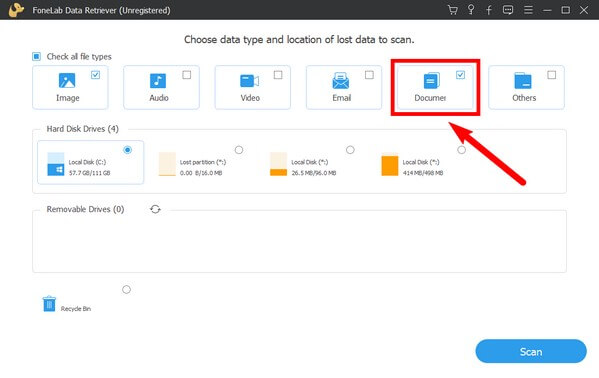Click the Recycle Bin trash icon
This screenshot has width=599, height=378.
(49, 304)
